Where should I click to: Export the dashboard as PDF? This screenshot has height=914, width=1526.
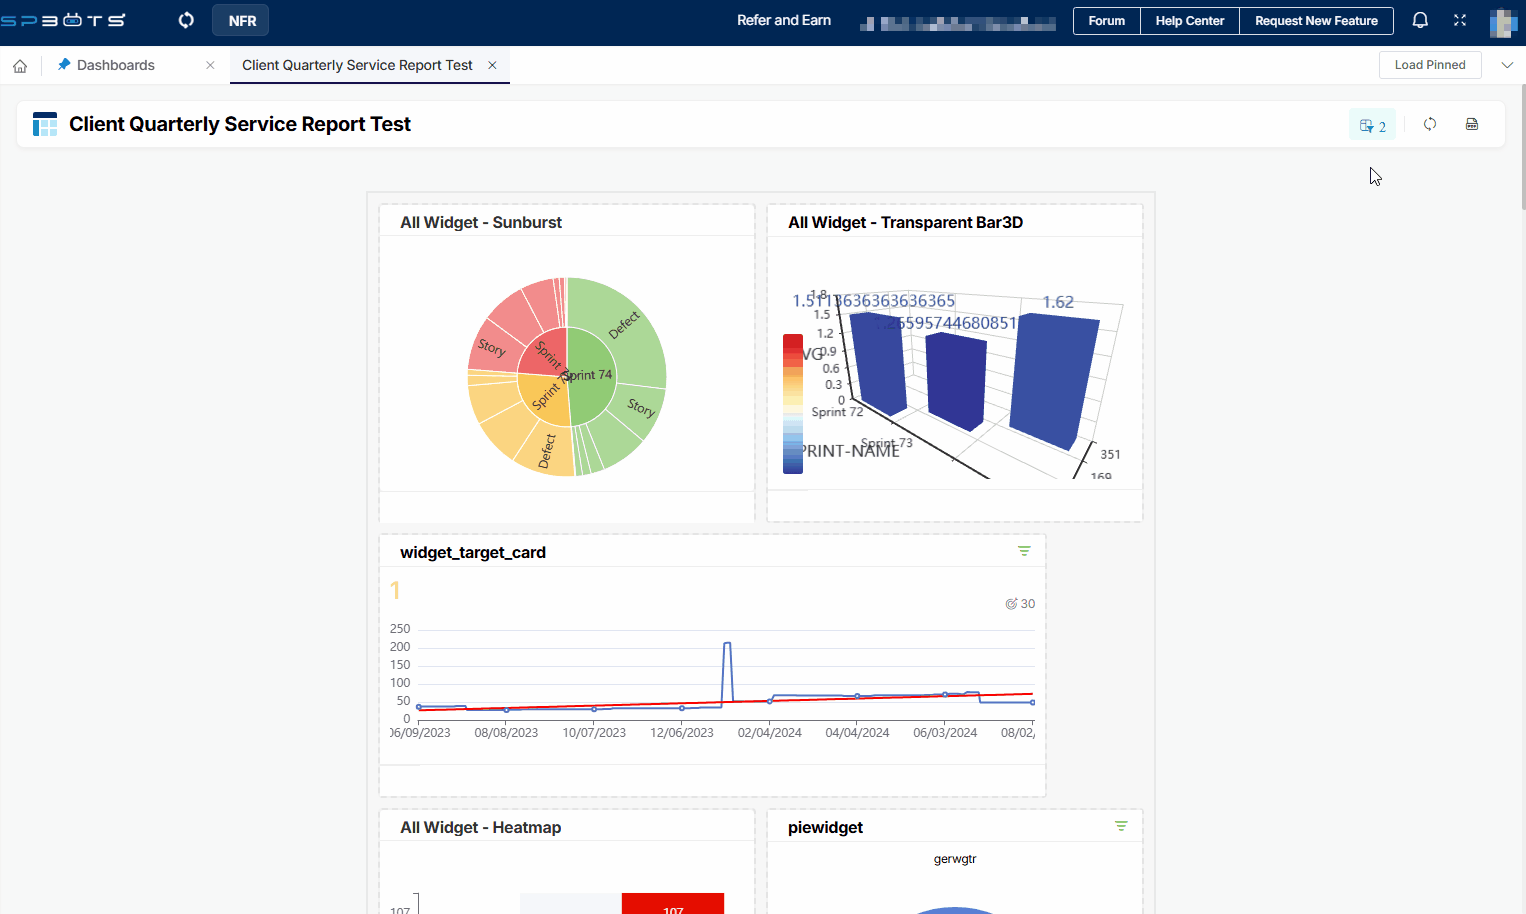click(x=1472, y=124)
